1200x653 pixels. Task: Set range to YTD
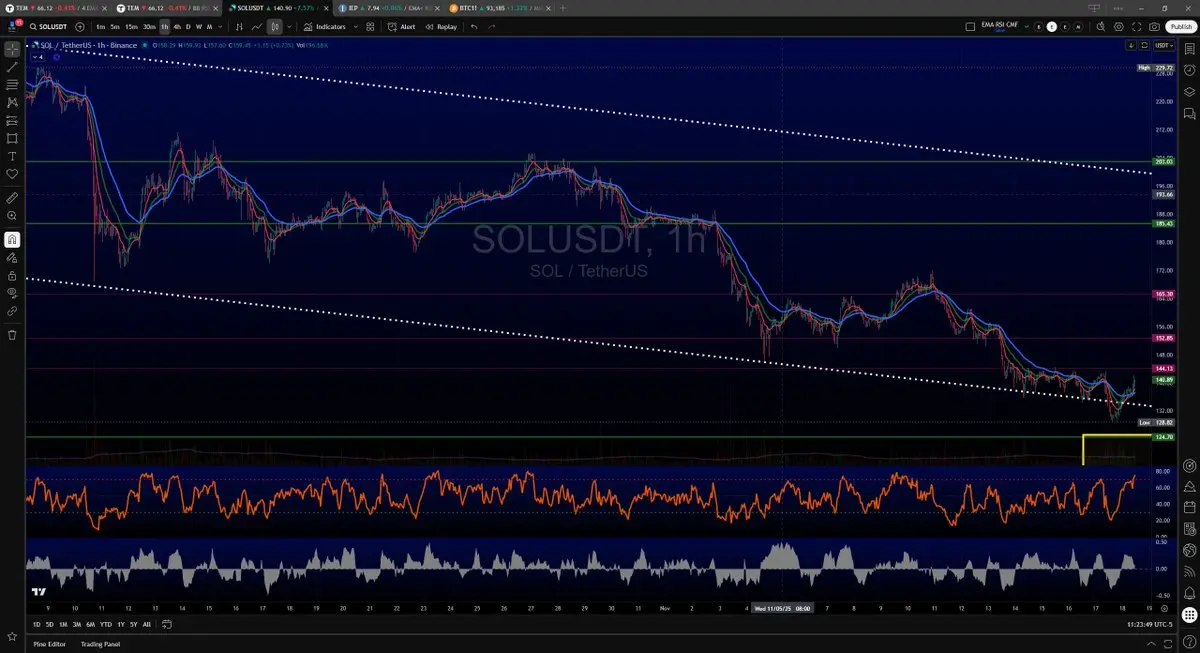click(106, 625)
